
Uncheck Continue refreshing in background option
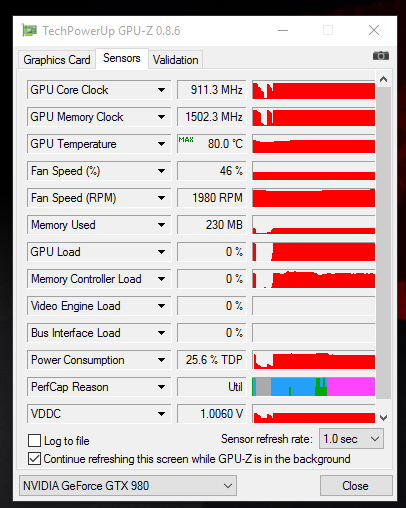click(34, 459)
